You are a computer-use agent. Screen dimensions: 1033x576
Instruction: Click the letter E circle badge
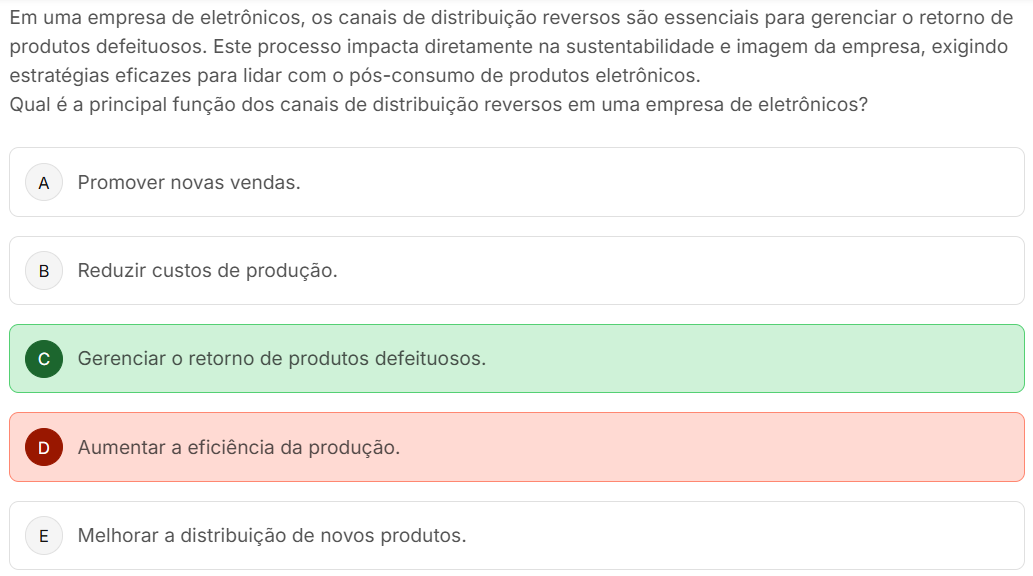[43, 536]
